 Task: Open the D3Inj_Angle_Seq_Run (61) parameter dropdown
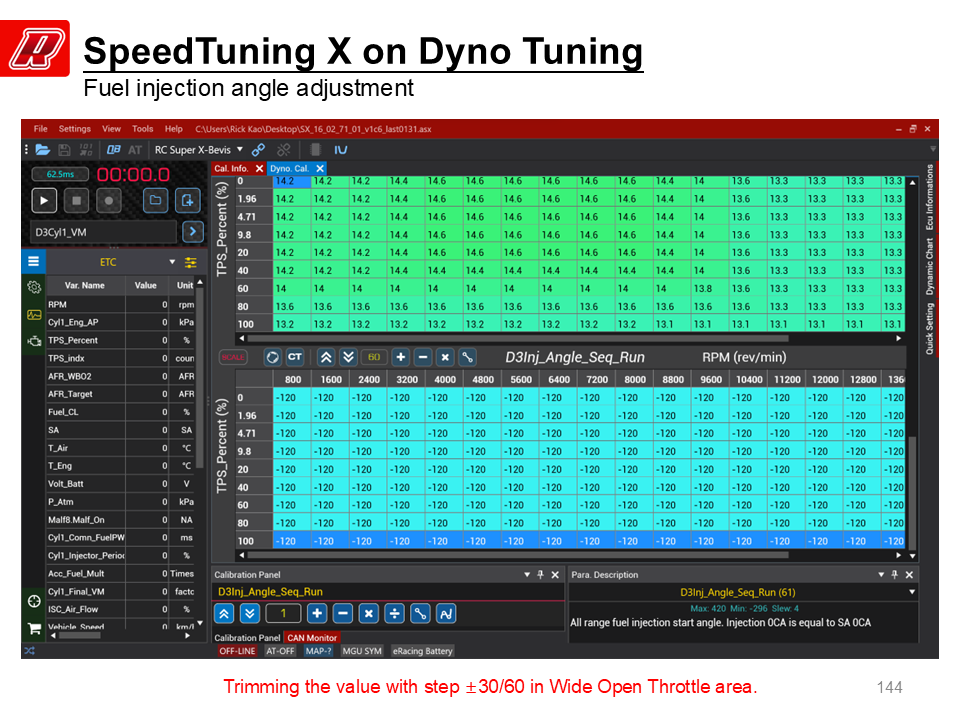coord(912,592)
